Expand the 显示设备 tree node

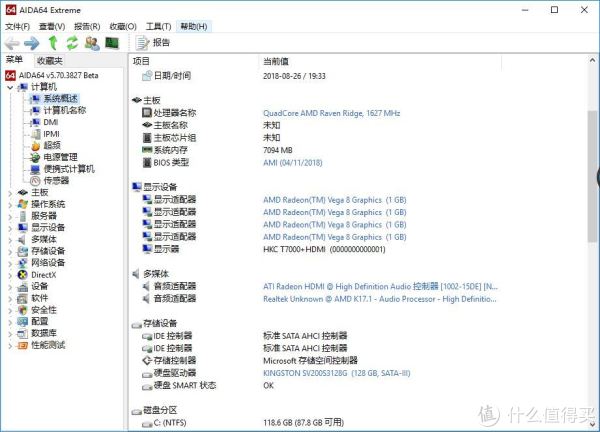click(10, 228)
